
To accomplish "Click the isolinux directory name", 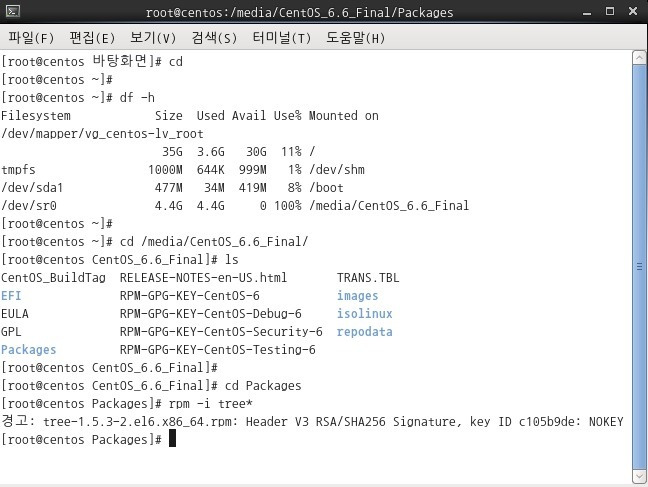I will click(x=364, y=314).
